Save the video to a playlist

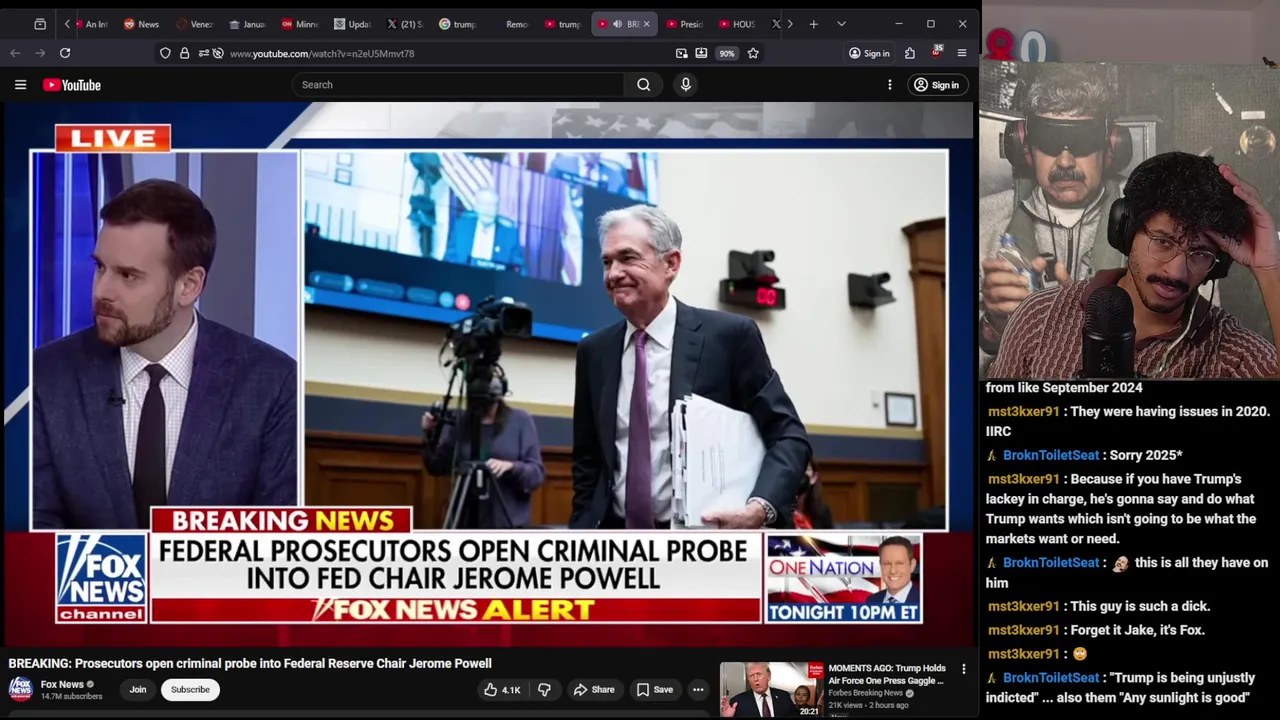(654, 689)
